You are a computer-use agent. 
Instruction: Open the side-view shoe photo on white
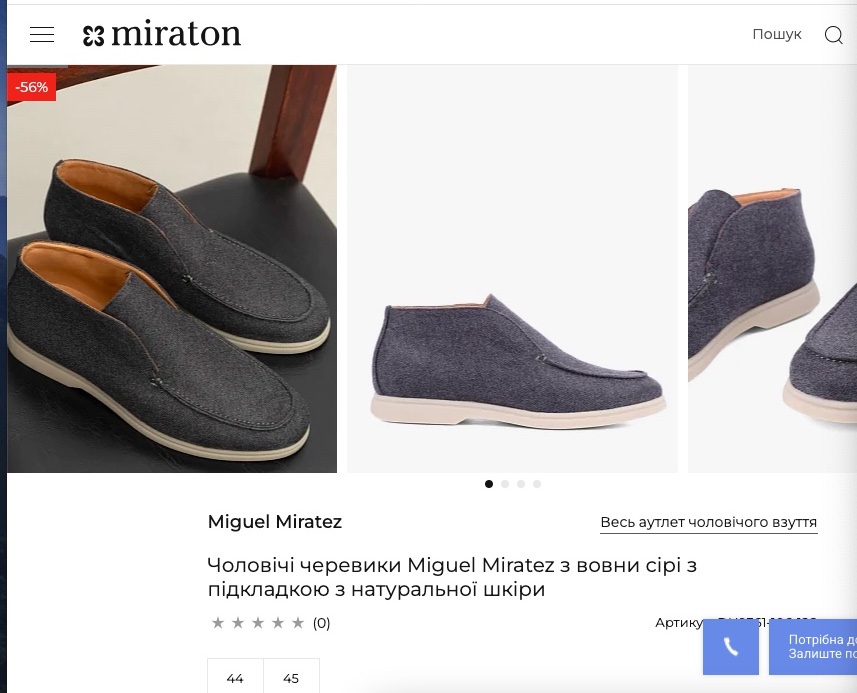[512, 270]
